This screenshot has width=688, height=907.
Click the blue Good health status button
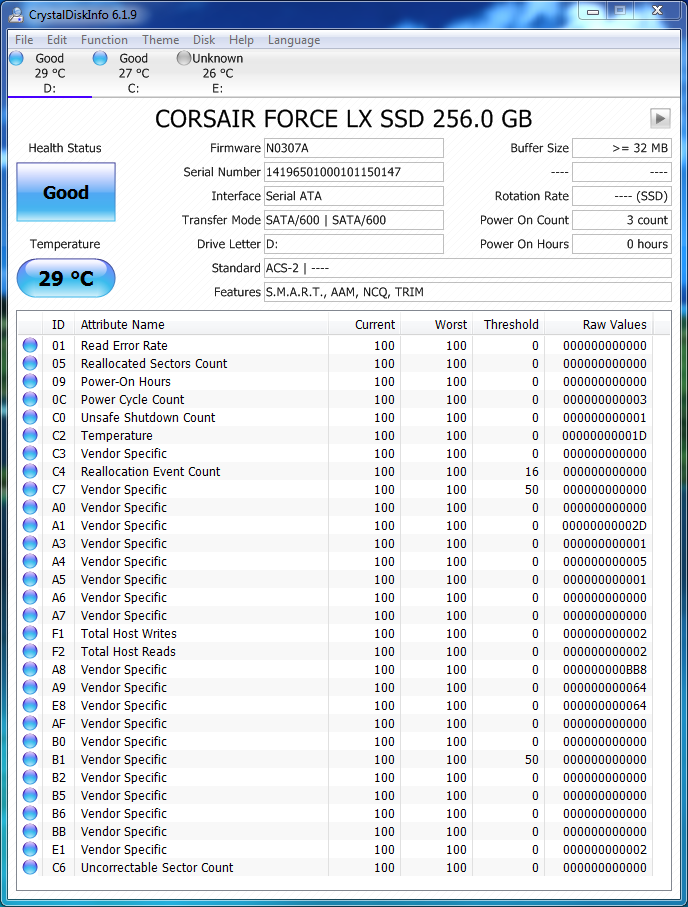(x=66, y=193)
